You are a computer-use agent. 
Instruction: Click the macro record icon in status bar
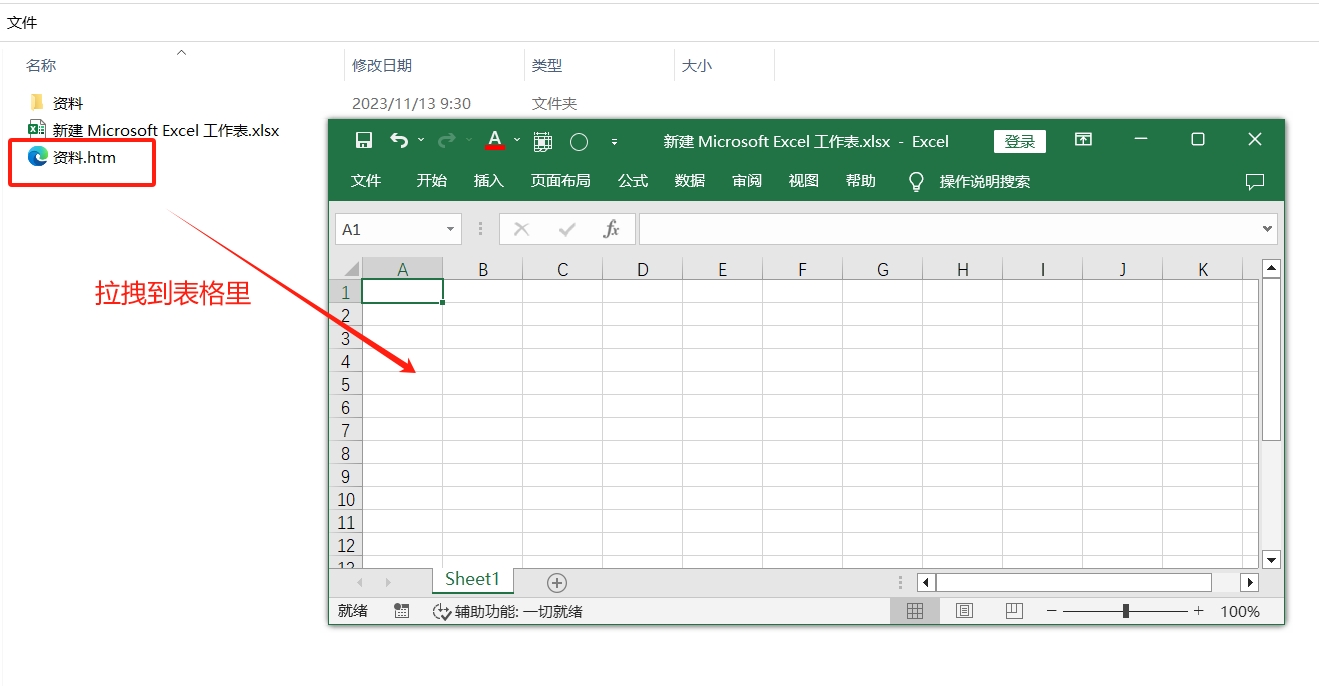401,611
